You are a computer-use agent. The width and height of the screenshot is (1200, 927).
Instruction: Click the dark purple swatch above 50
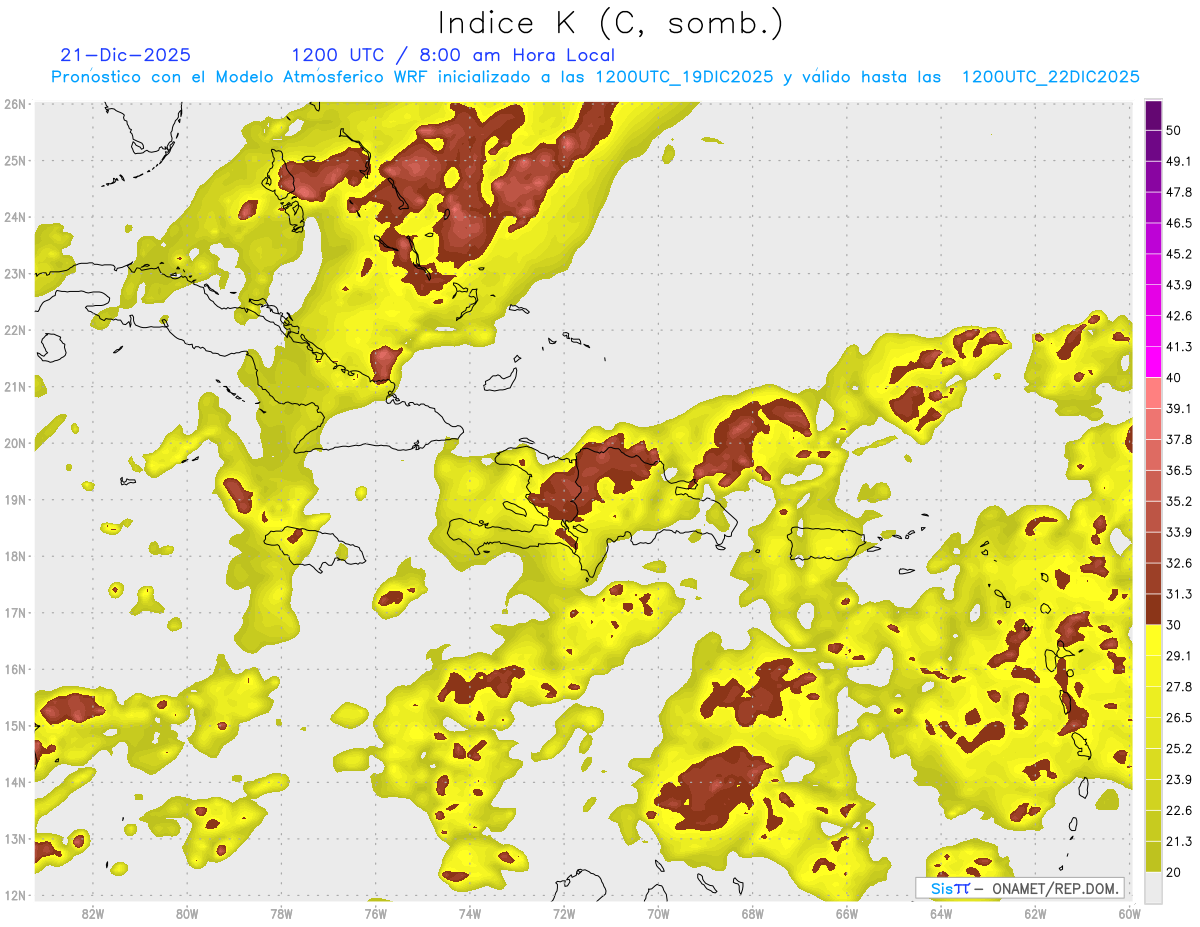(1154, 115)
